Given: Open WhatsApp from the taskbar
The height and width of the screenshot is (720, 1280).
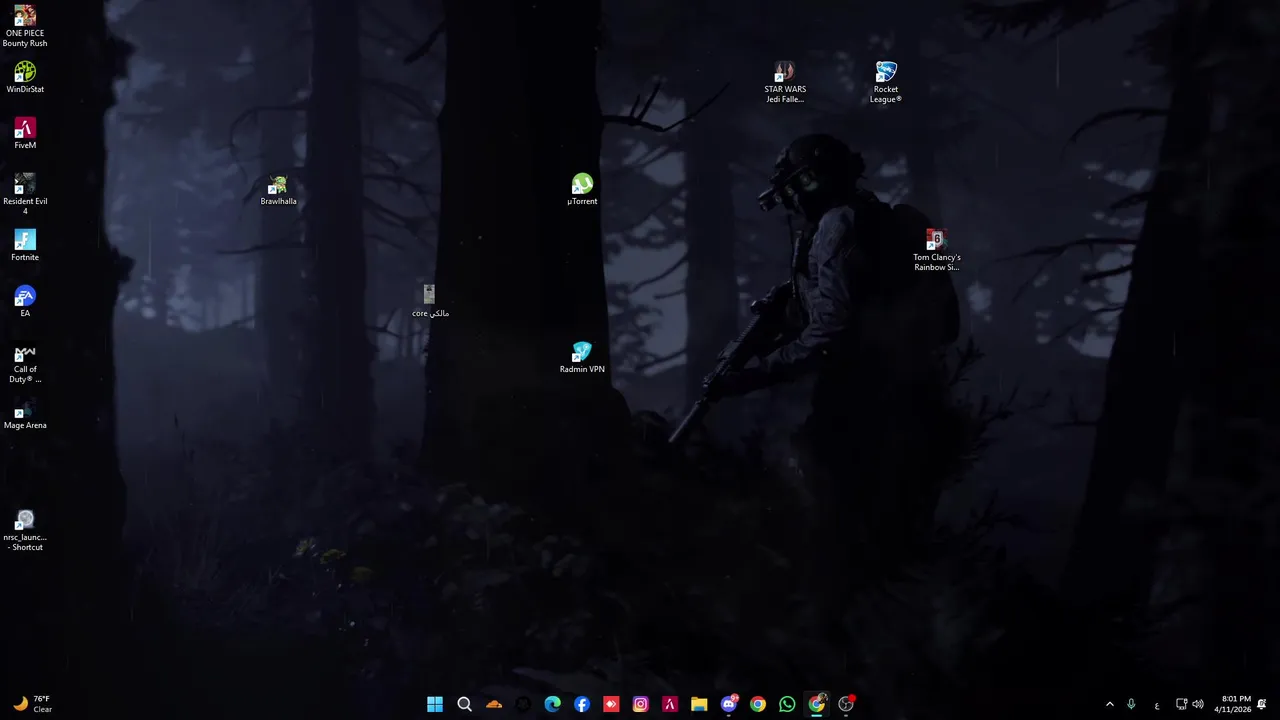Looking at the screenshot, I should 787,704.
